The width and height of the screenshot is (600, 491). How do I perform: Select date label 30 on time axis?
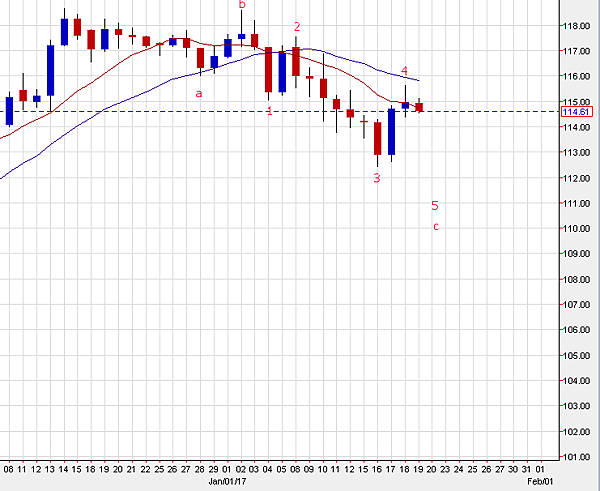click(513, 469)
